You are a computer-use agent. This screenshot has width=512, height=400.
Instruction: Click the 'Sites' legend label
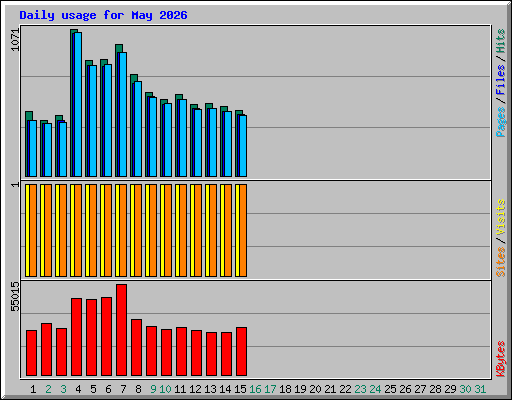[500, 262]
